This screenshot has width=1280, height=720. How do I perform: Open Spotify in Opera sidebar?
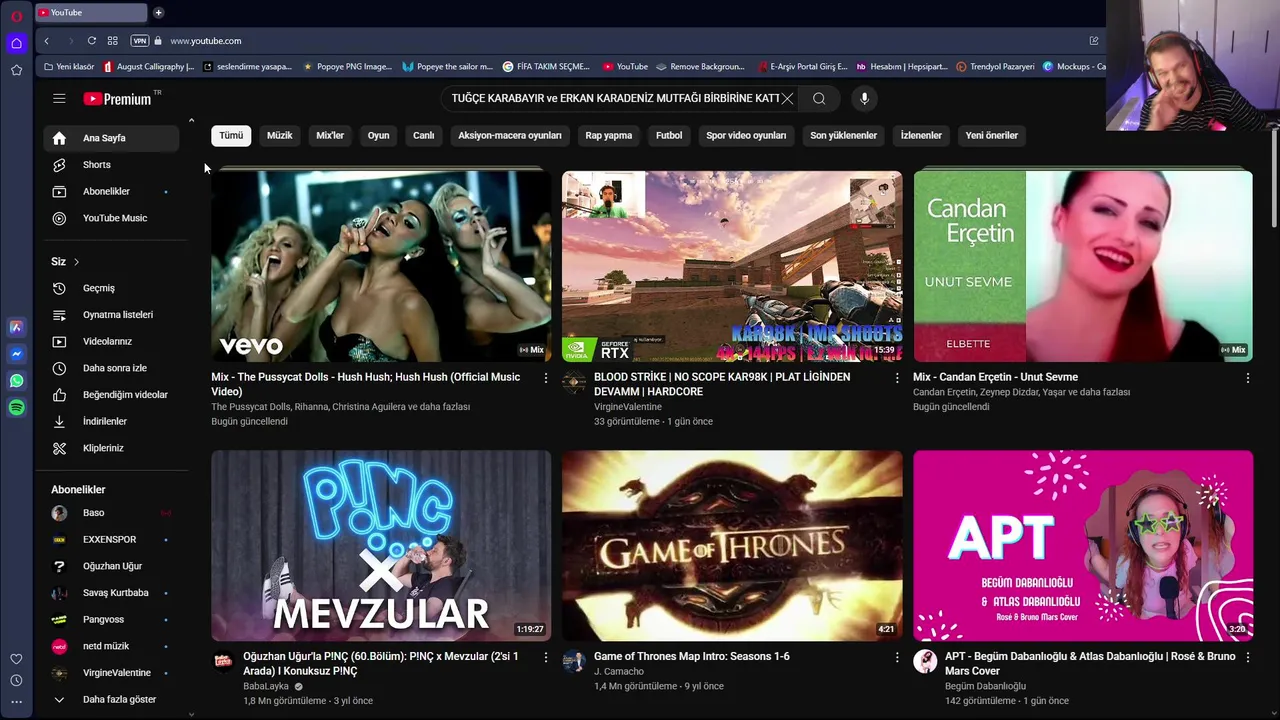[x=16, y=408]
